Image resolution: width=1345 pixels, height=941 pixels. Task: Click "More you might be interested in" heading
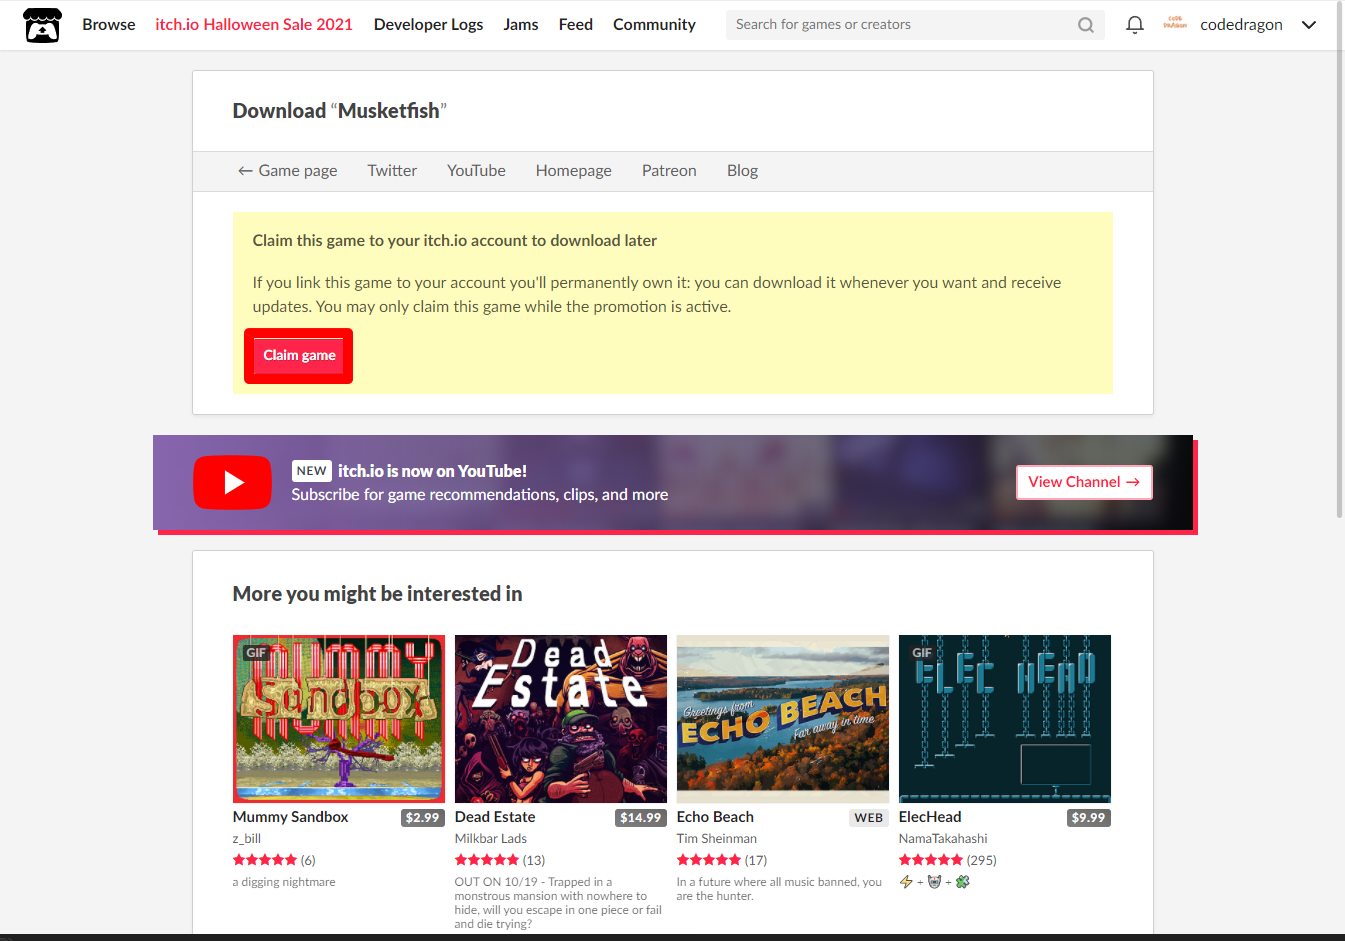pyautogui.click(x=377, y=594)
